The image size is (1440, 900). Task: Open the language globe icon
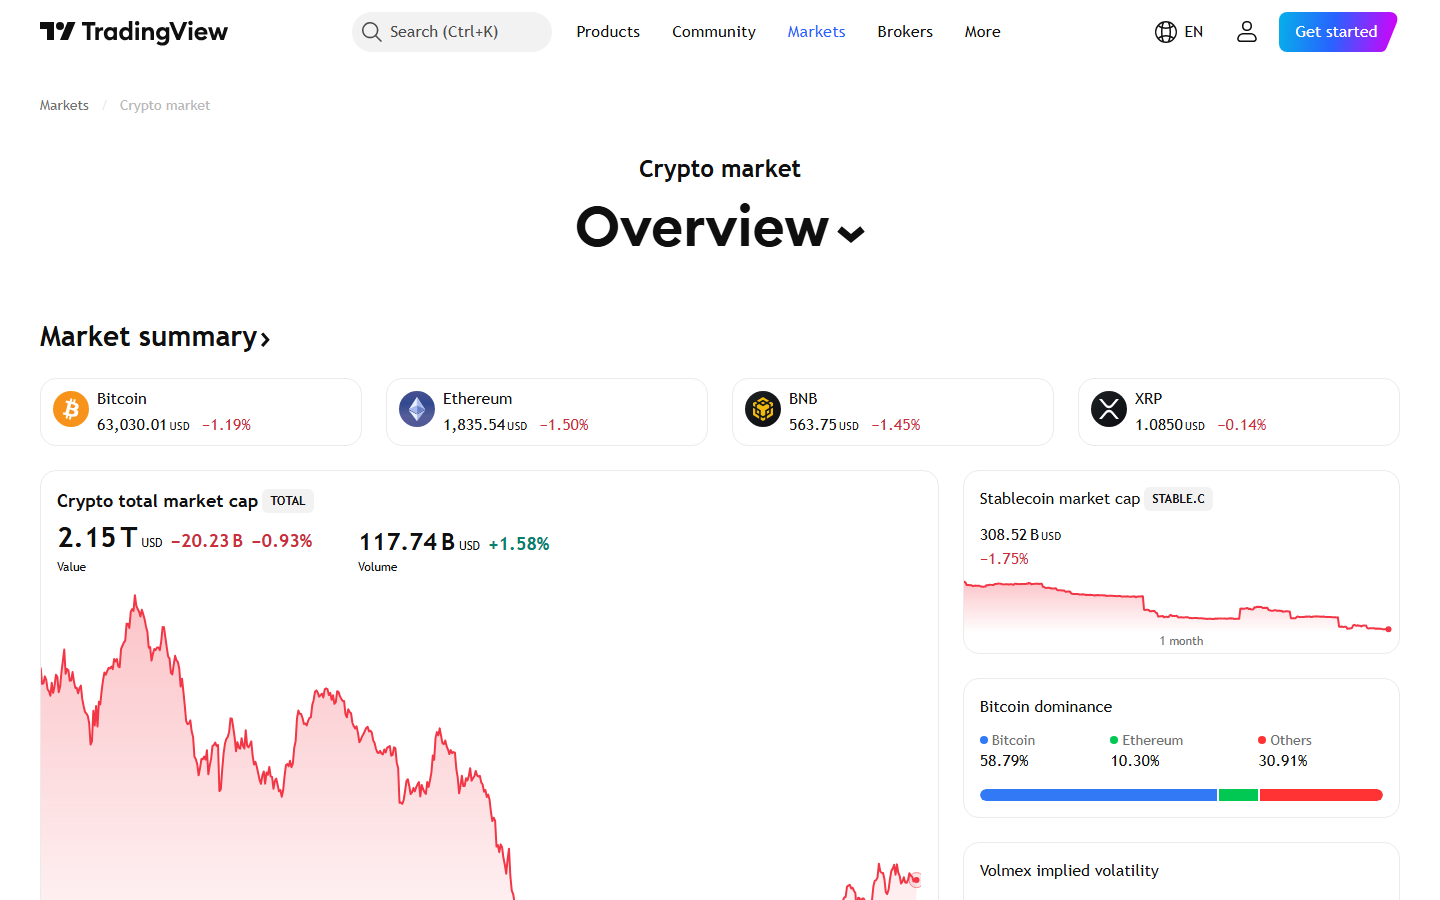coord(1165,32)
